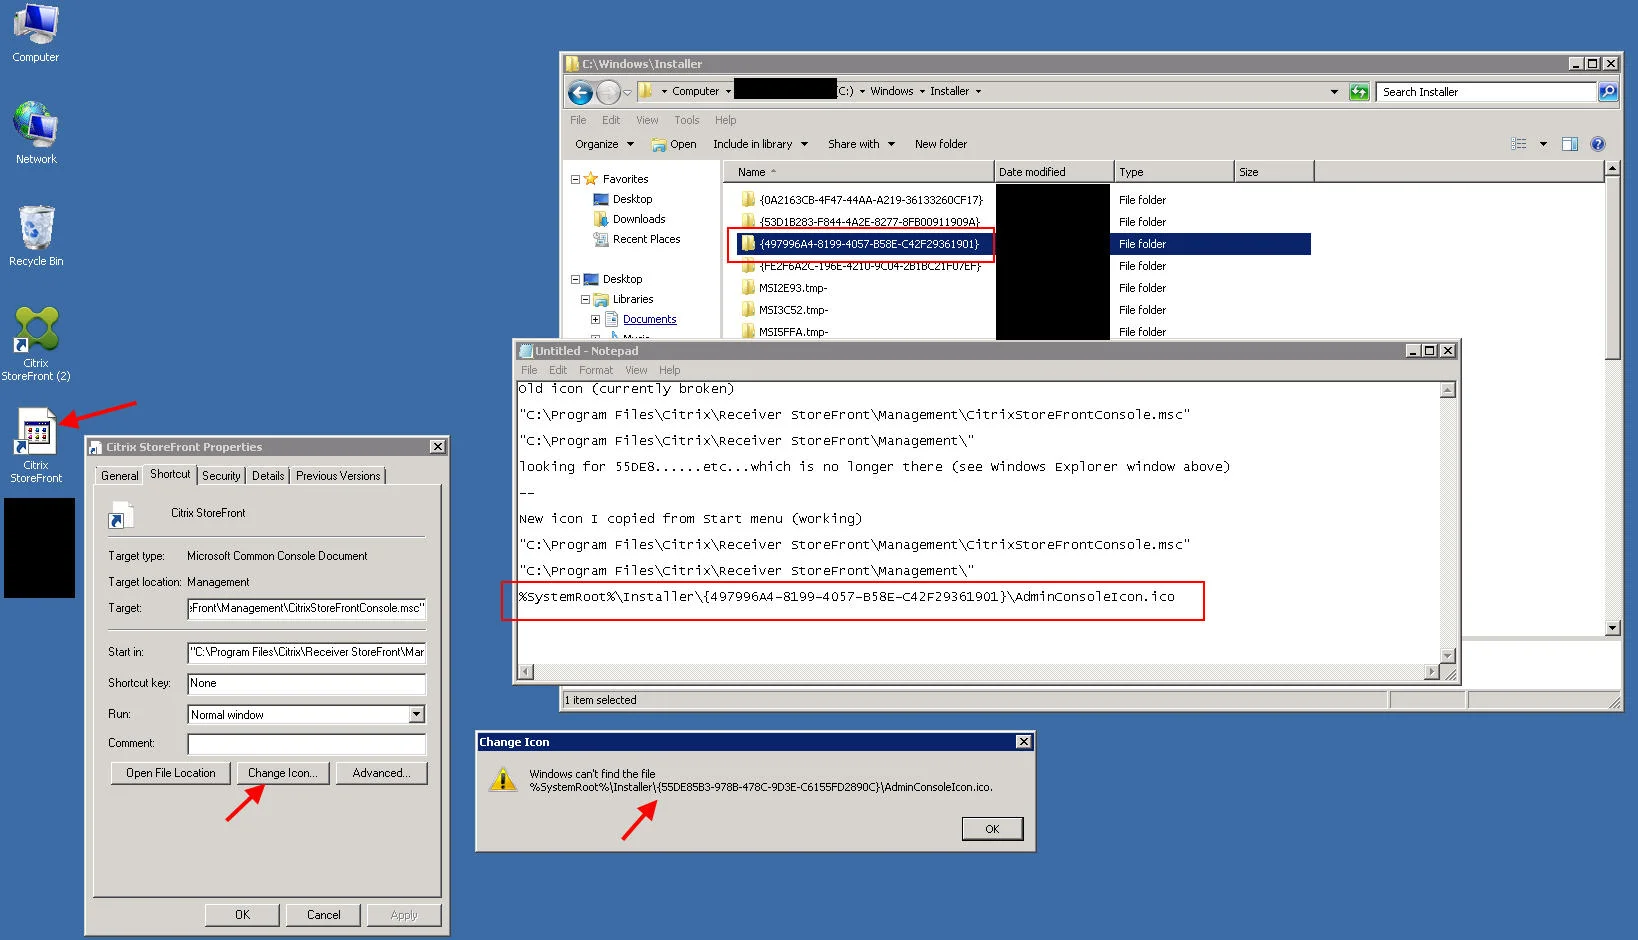Click the Shortcut key field

[x=306, y=683]
